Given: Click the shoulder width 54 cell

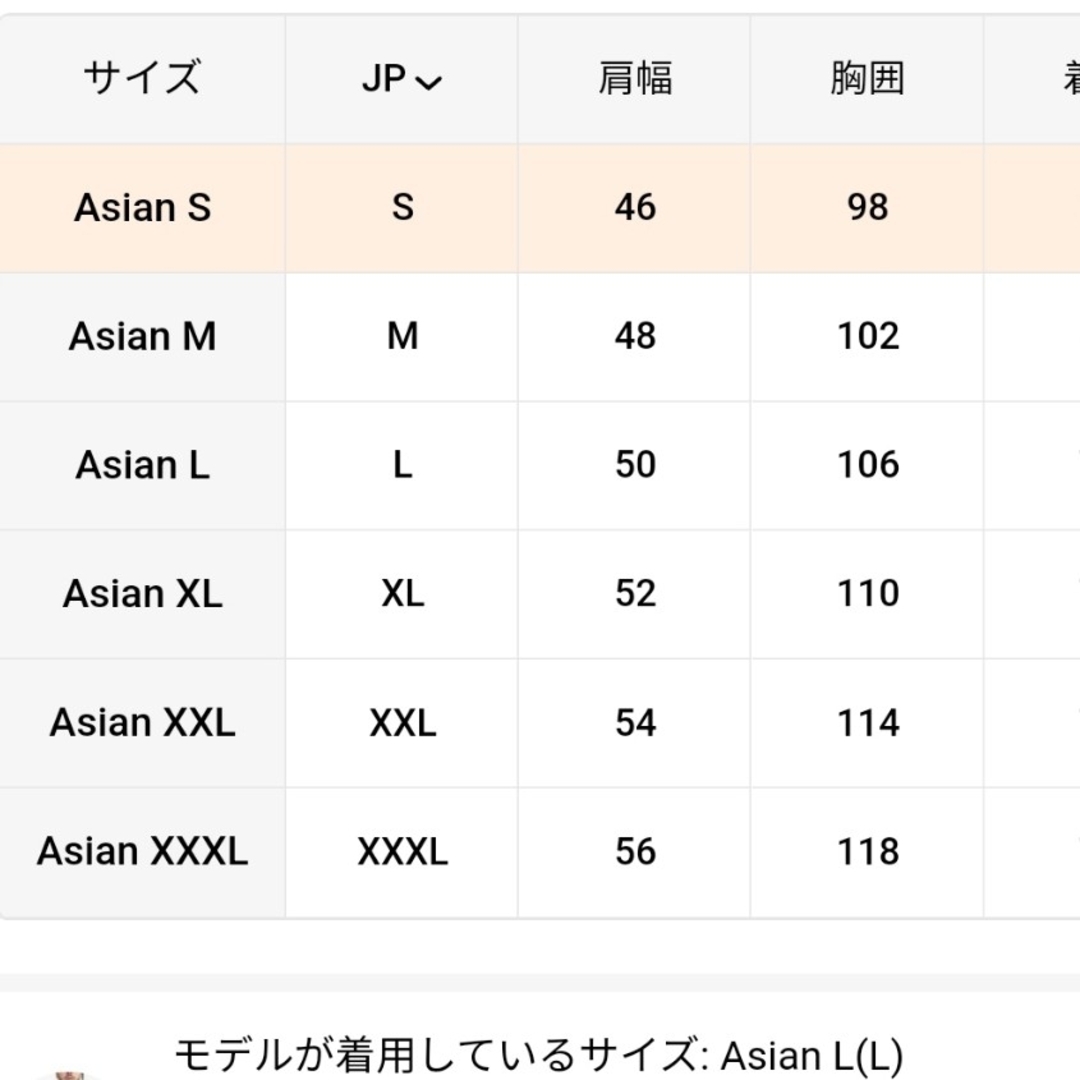Looking at the screenshot, I should click(x=634, y=723).
